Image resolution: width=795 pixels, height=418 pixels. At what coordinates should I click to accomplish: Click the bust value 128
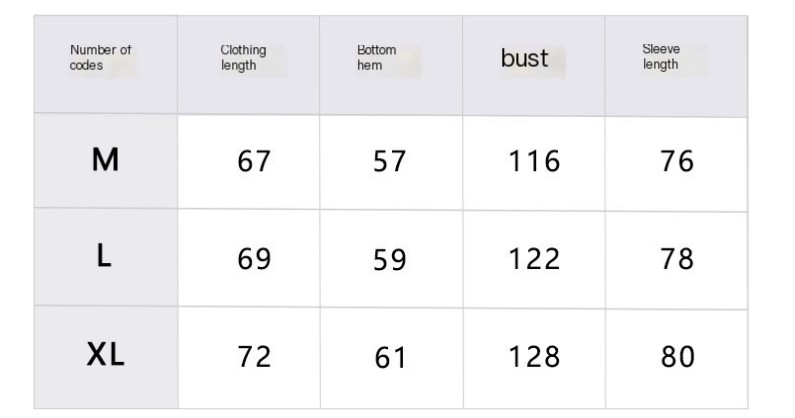pos(534,357)
